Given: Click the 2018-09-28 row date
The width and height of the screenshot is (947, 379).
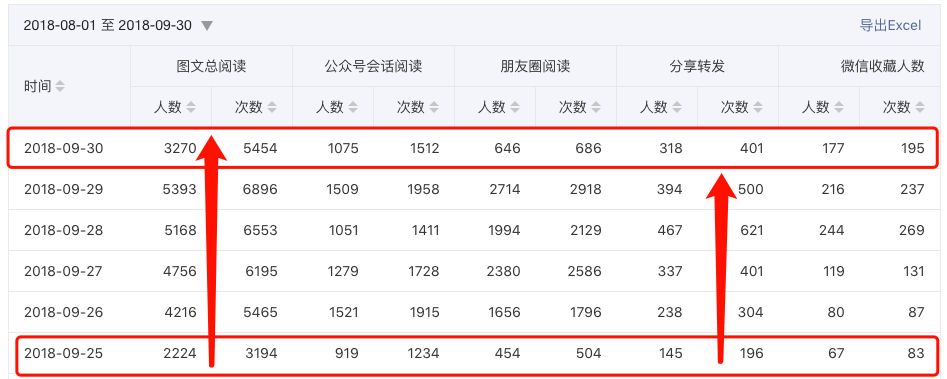Looking at the screenshot, I should click(x=63, y=230).
